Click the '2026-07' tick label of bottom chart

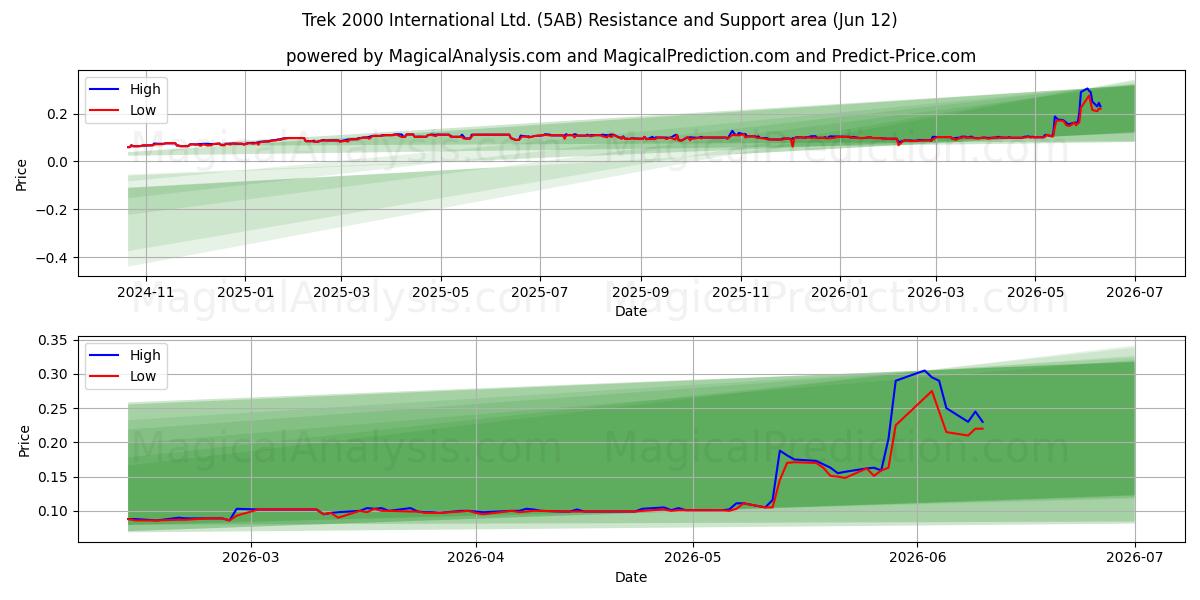coord(1135,559)
